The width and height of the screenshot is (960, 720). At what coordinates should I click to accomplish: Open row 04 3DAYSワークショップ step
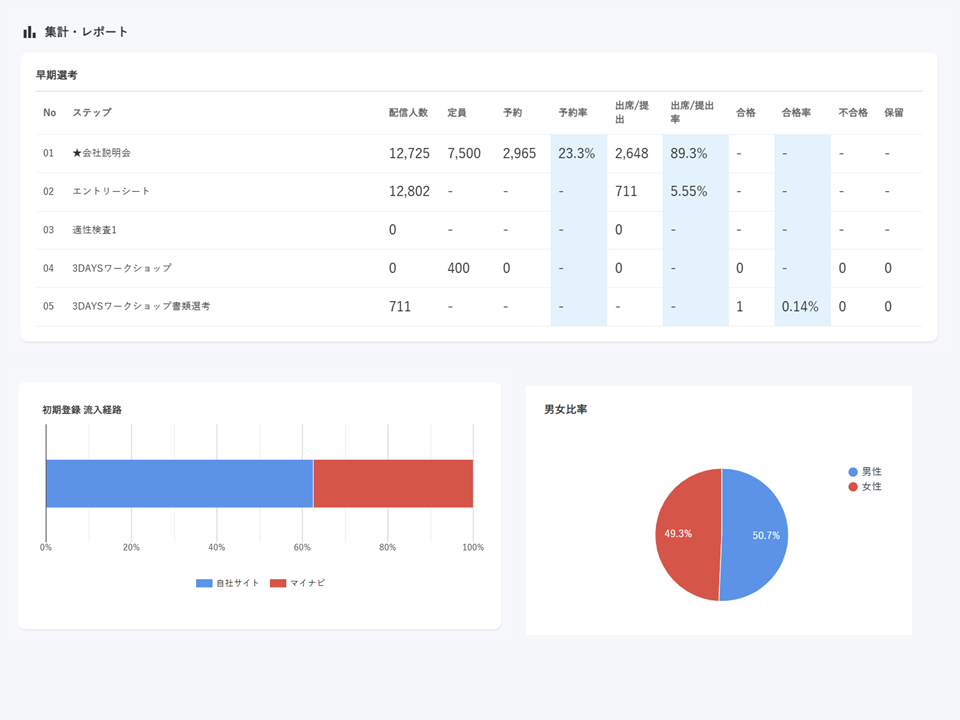[x=122, y=268]
